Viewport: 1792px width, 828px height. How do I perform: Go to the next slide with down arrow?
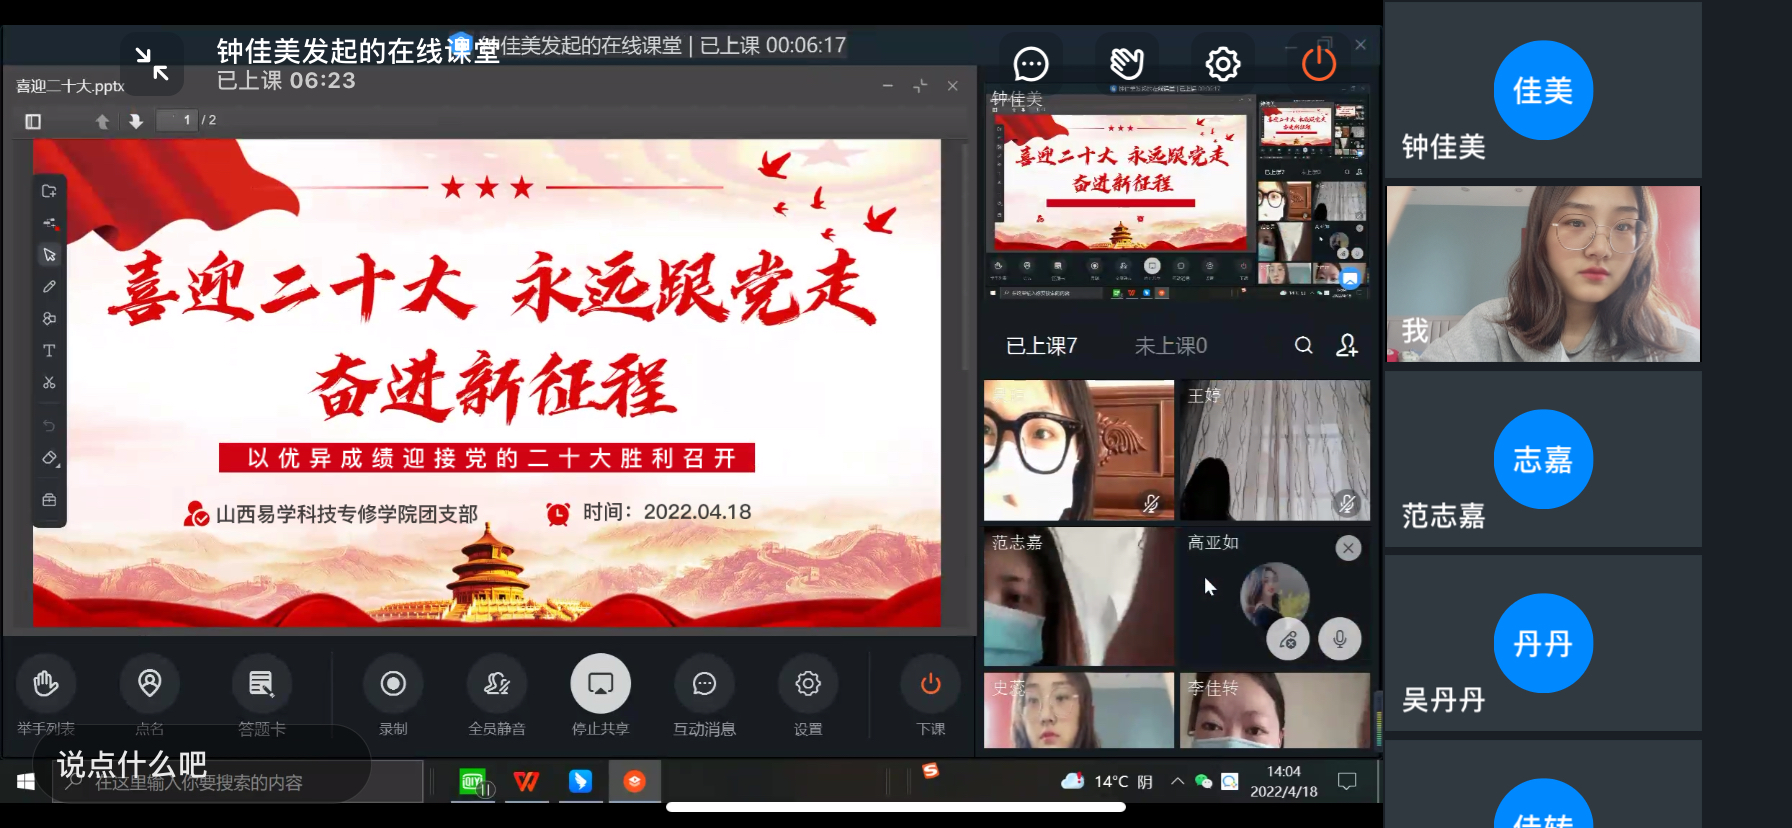pyautogui.click(x=136, y=121)
